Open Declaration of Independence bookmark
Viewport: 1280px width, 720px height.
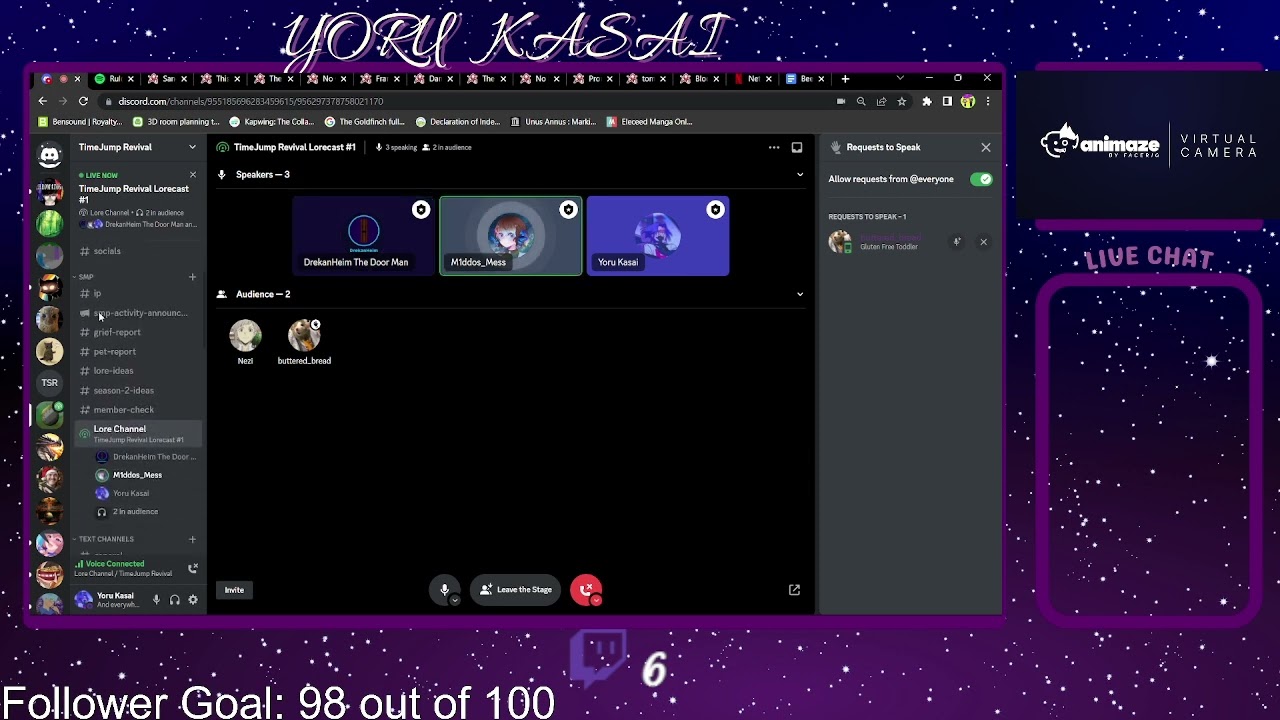tap(457, 122)
